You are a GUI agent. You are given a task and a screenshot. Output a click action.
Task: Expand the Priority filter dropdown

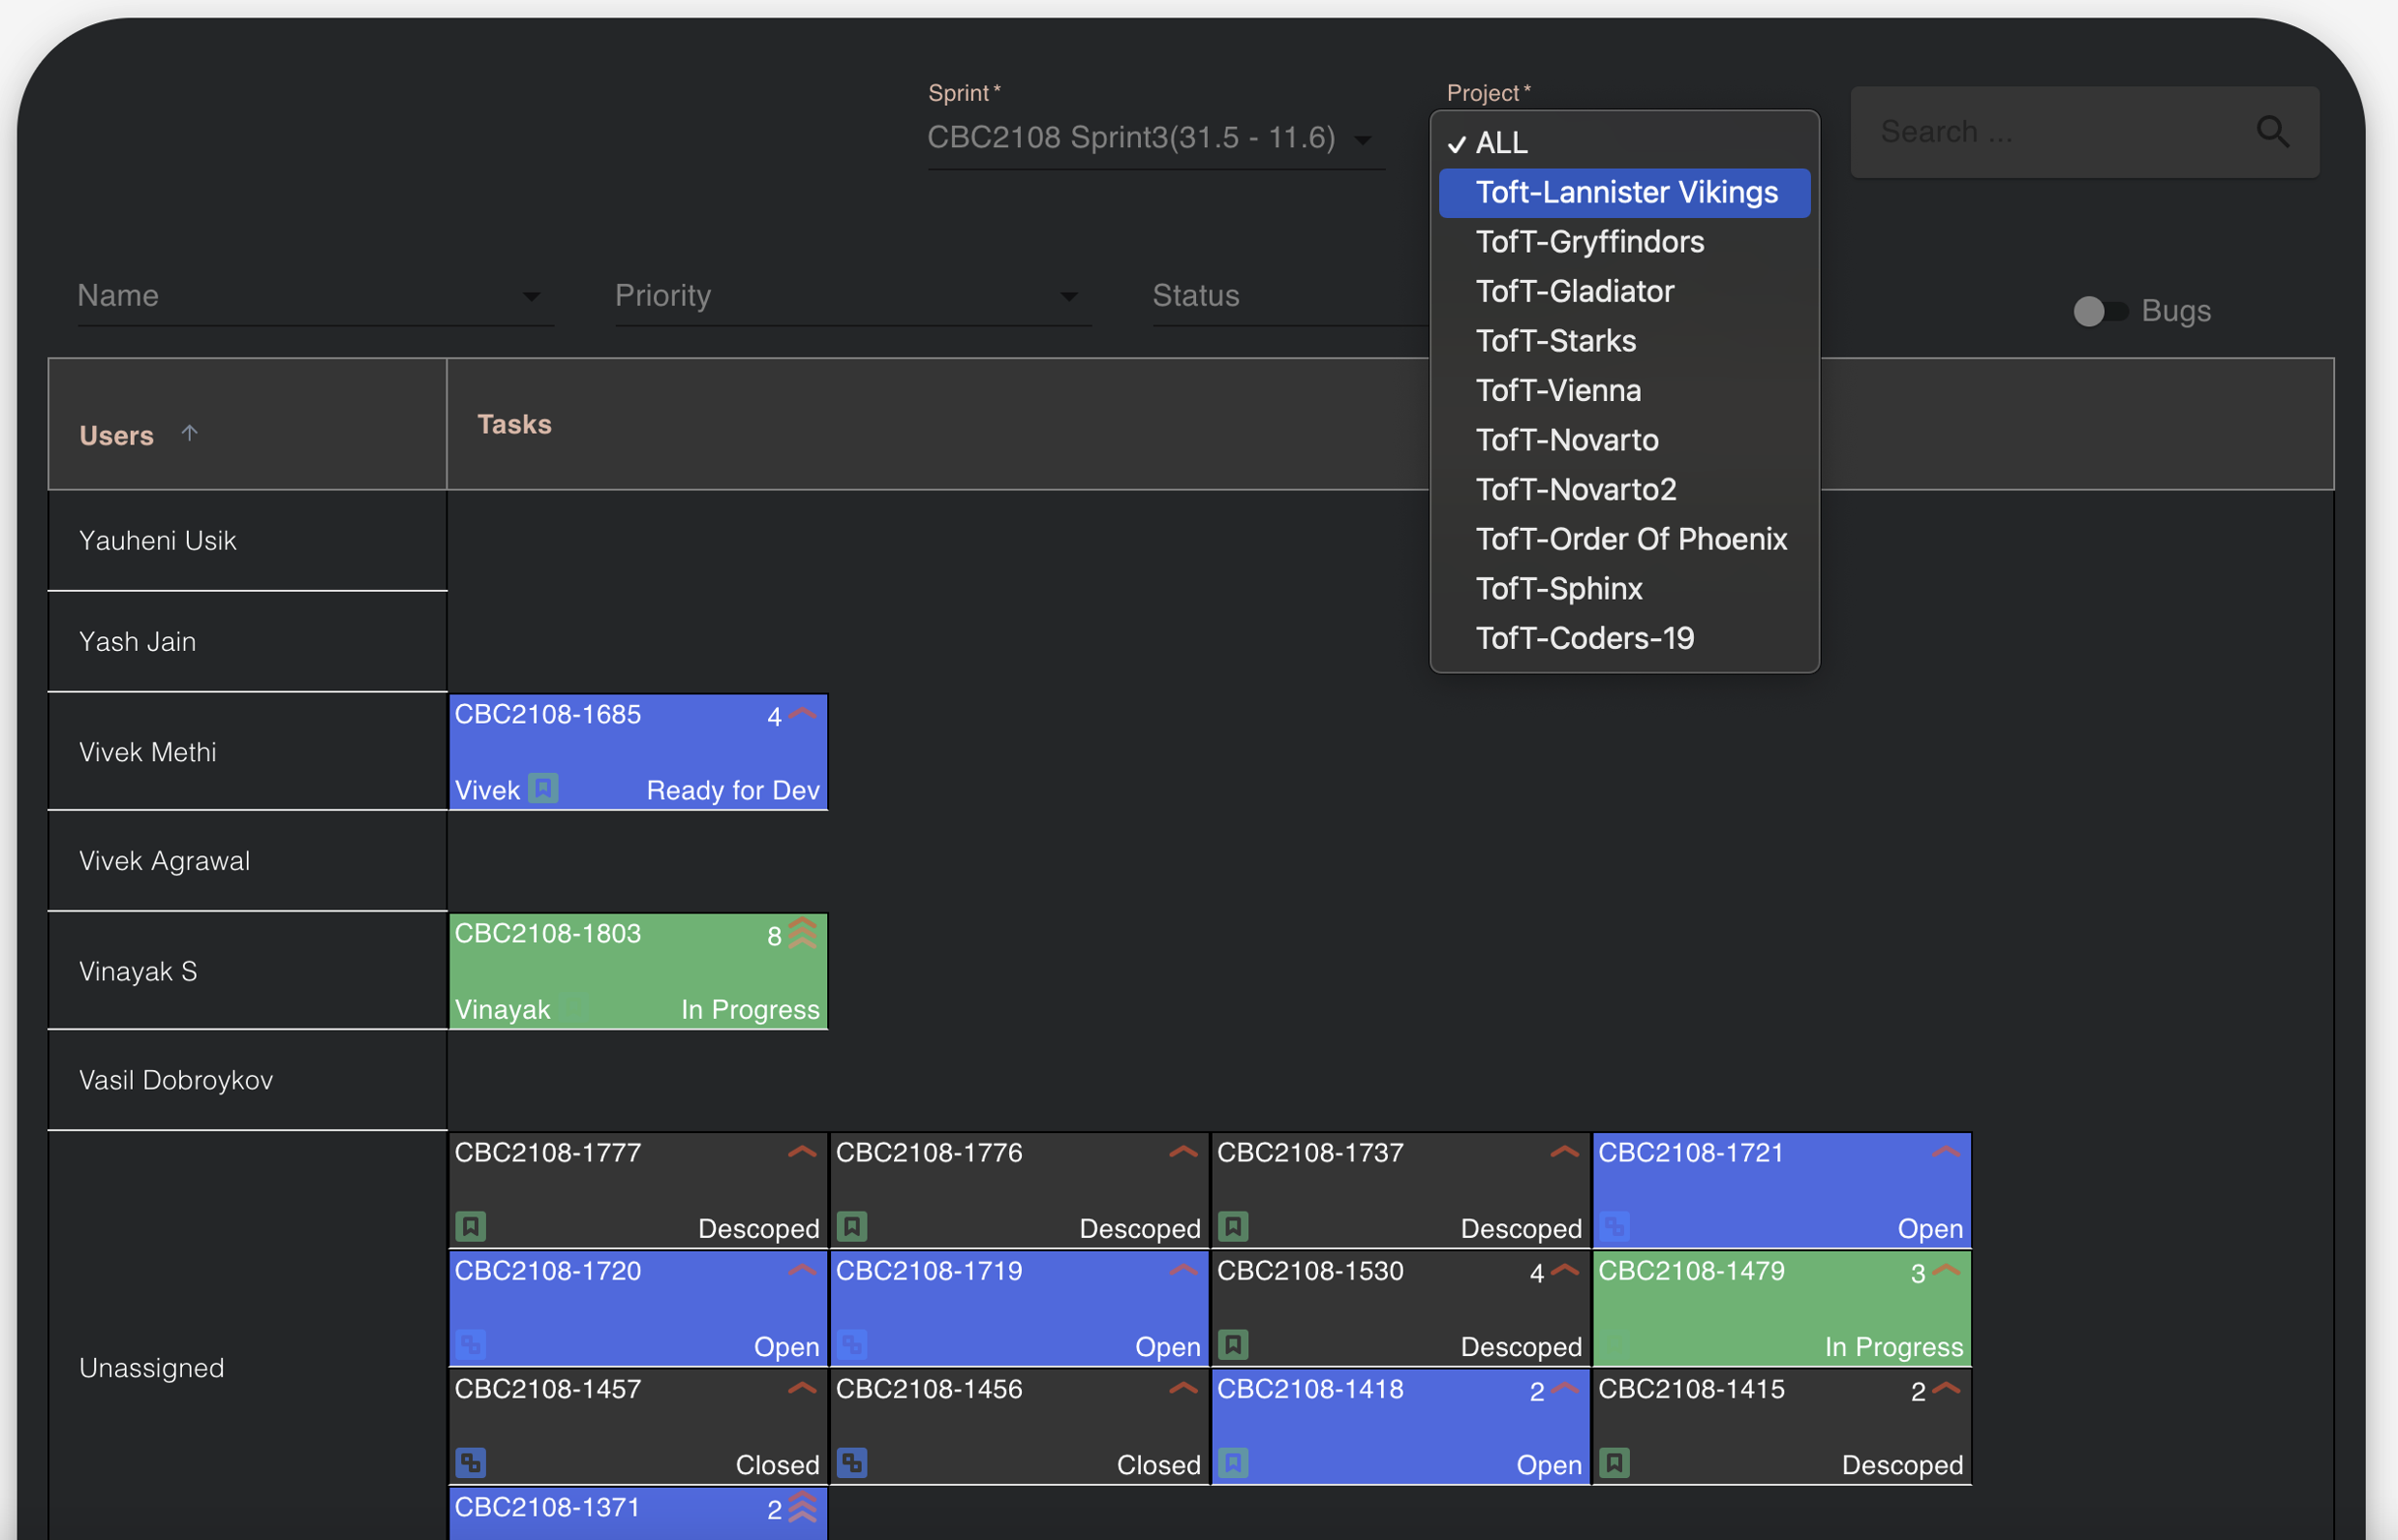tap(1069, 297)
